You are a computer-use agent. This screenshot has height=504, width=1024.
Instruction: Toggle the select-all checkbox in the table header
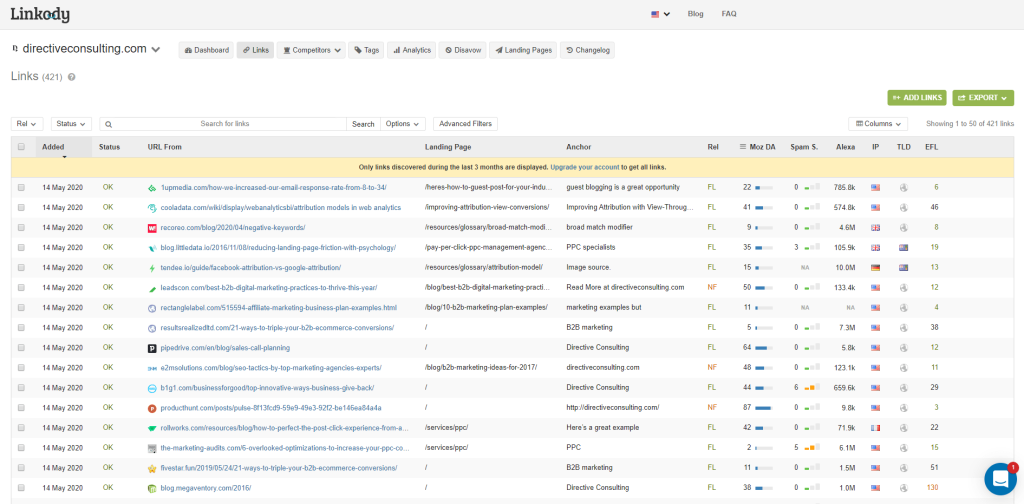point(22,147)
